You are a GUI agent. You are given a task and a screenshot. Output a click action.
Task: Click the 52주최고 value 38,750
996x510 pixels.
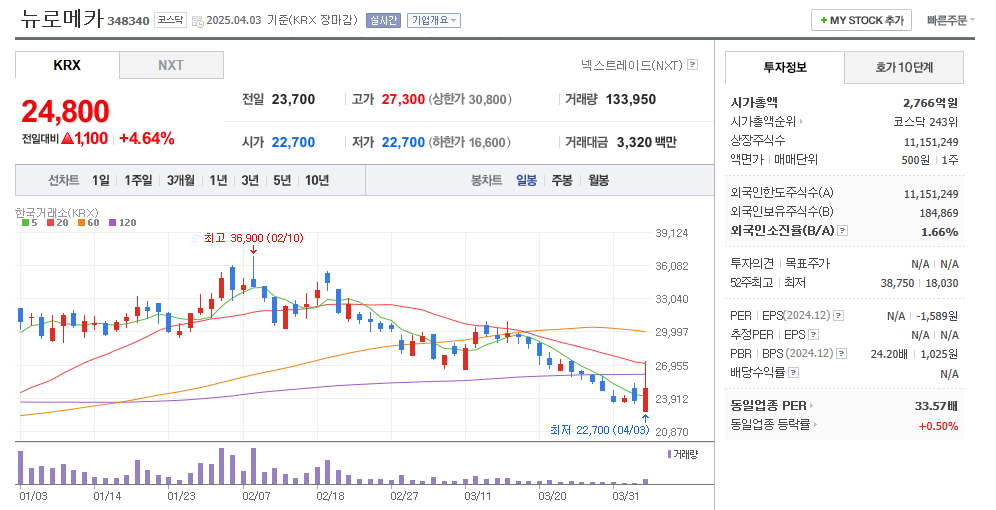pyautogui.click(x=897, y=283)
